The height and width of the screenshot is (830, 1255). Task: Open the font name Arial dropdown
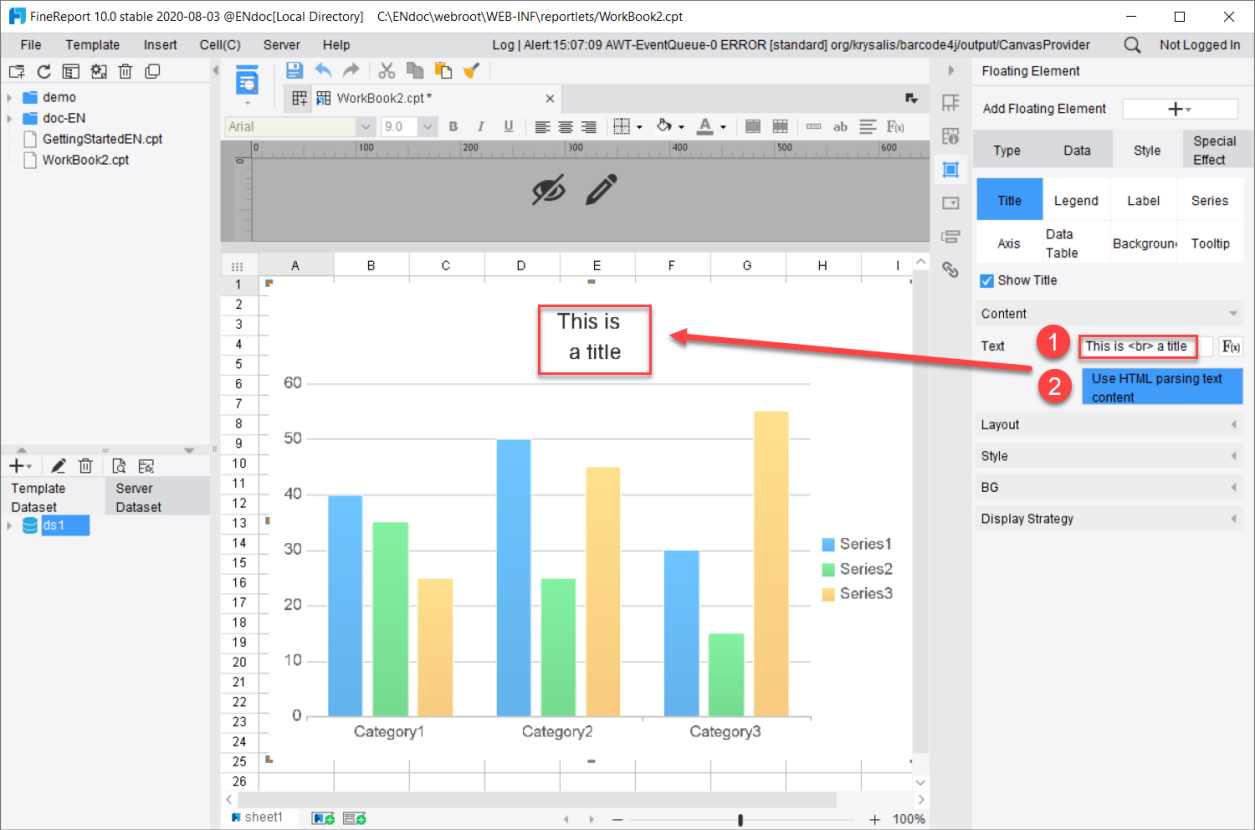[x=365, y=127]
